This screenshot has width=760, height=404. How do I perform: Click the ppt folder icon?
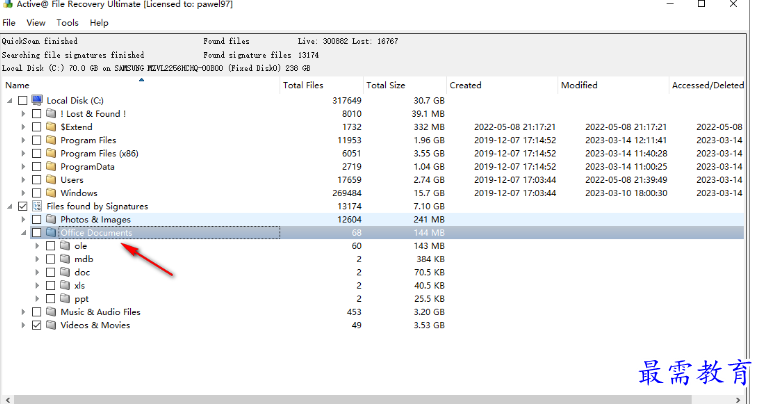pyautogui.click(x=65, y=298)
